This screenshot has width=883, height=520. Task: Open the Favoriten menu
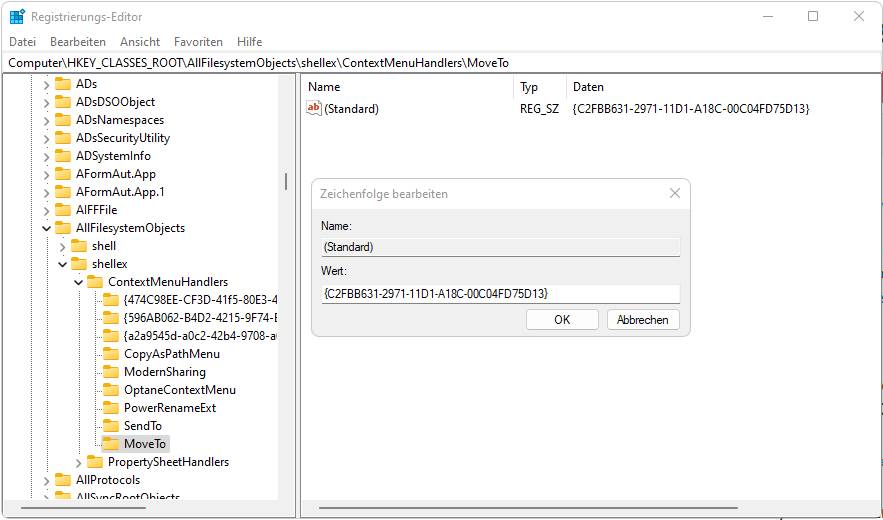(x=198, y=42)
